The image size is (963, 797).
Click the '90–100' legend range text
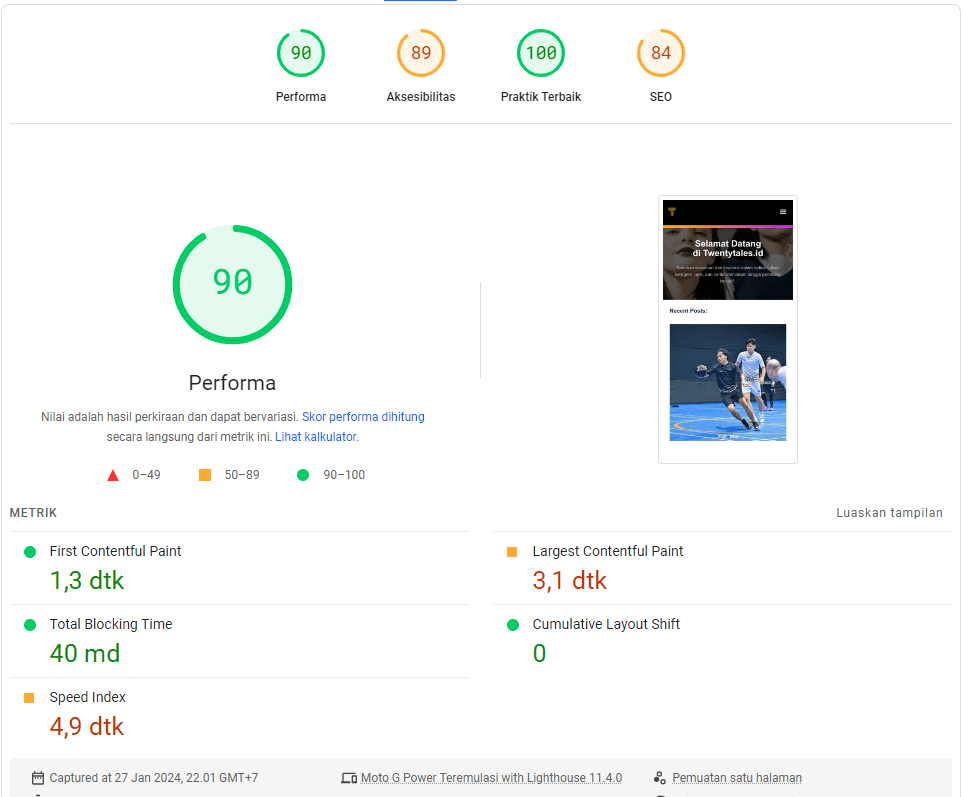point(344,475)
